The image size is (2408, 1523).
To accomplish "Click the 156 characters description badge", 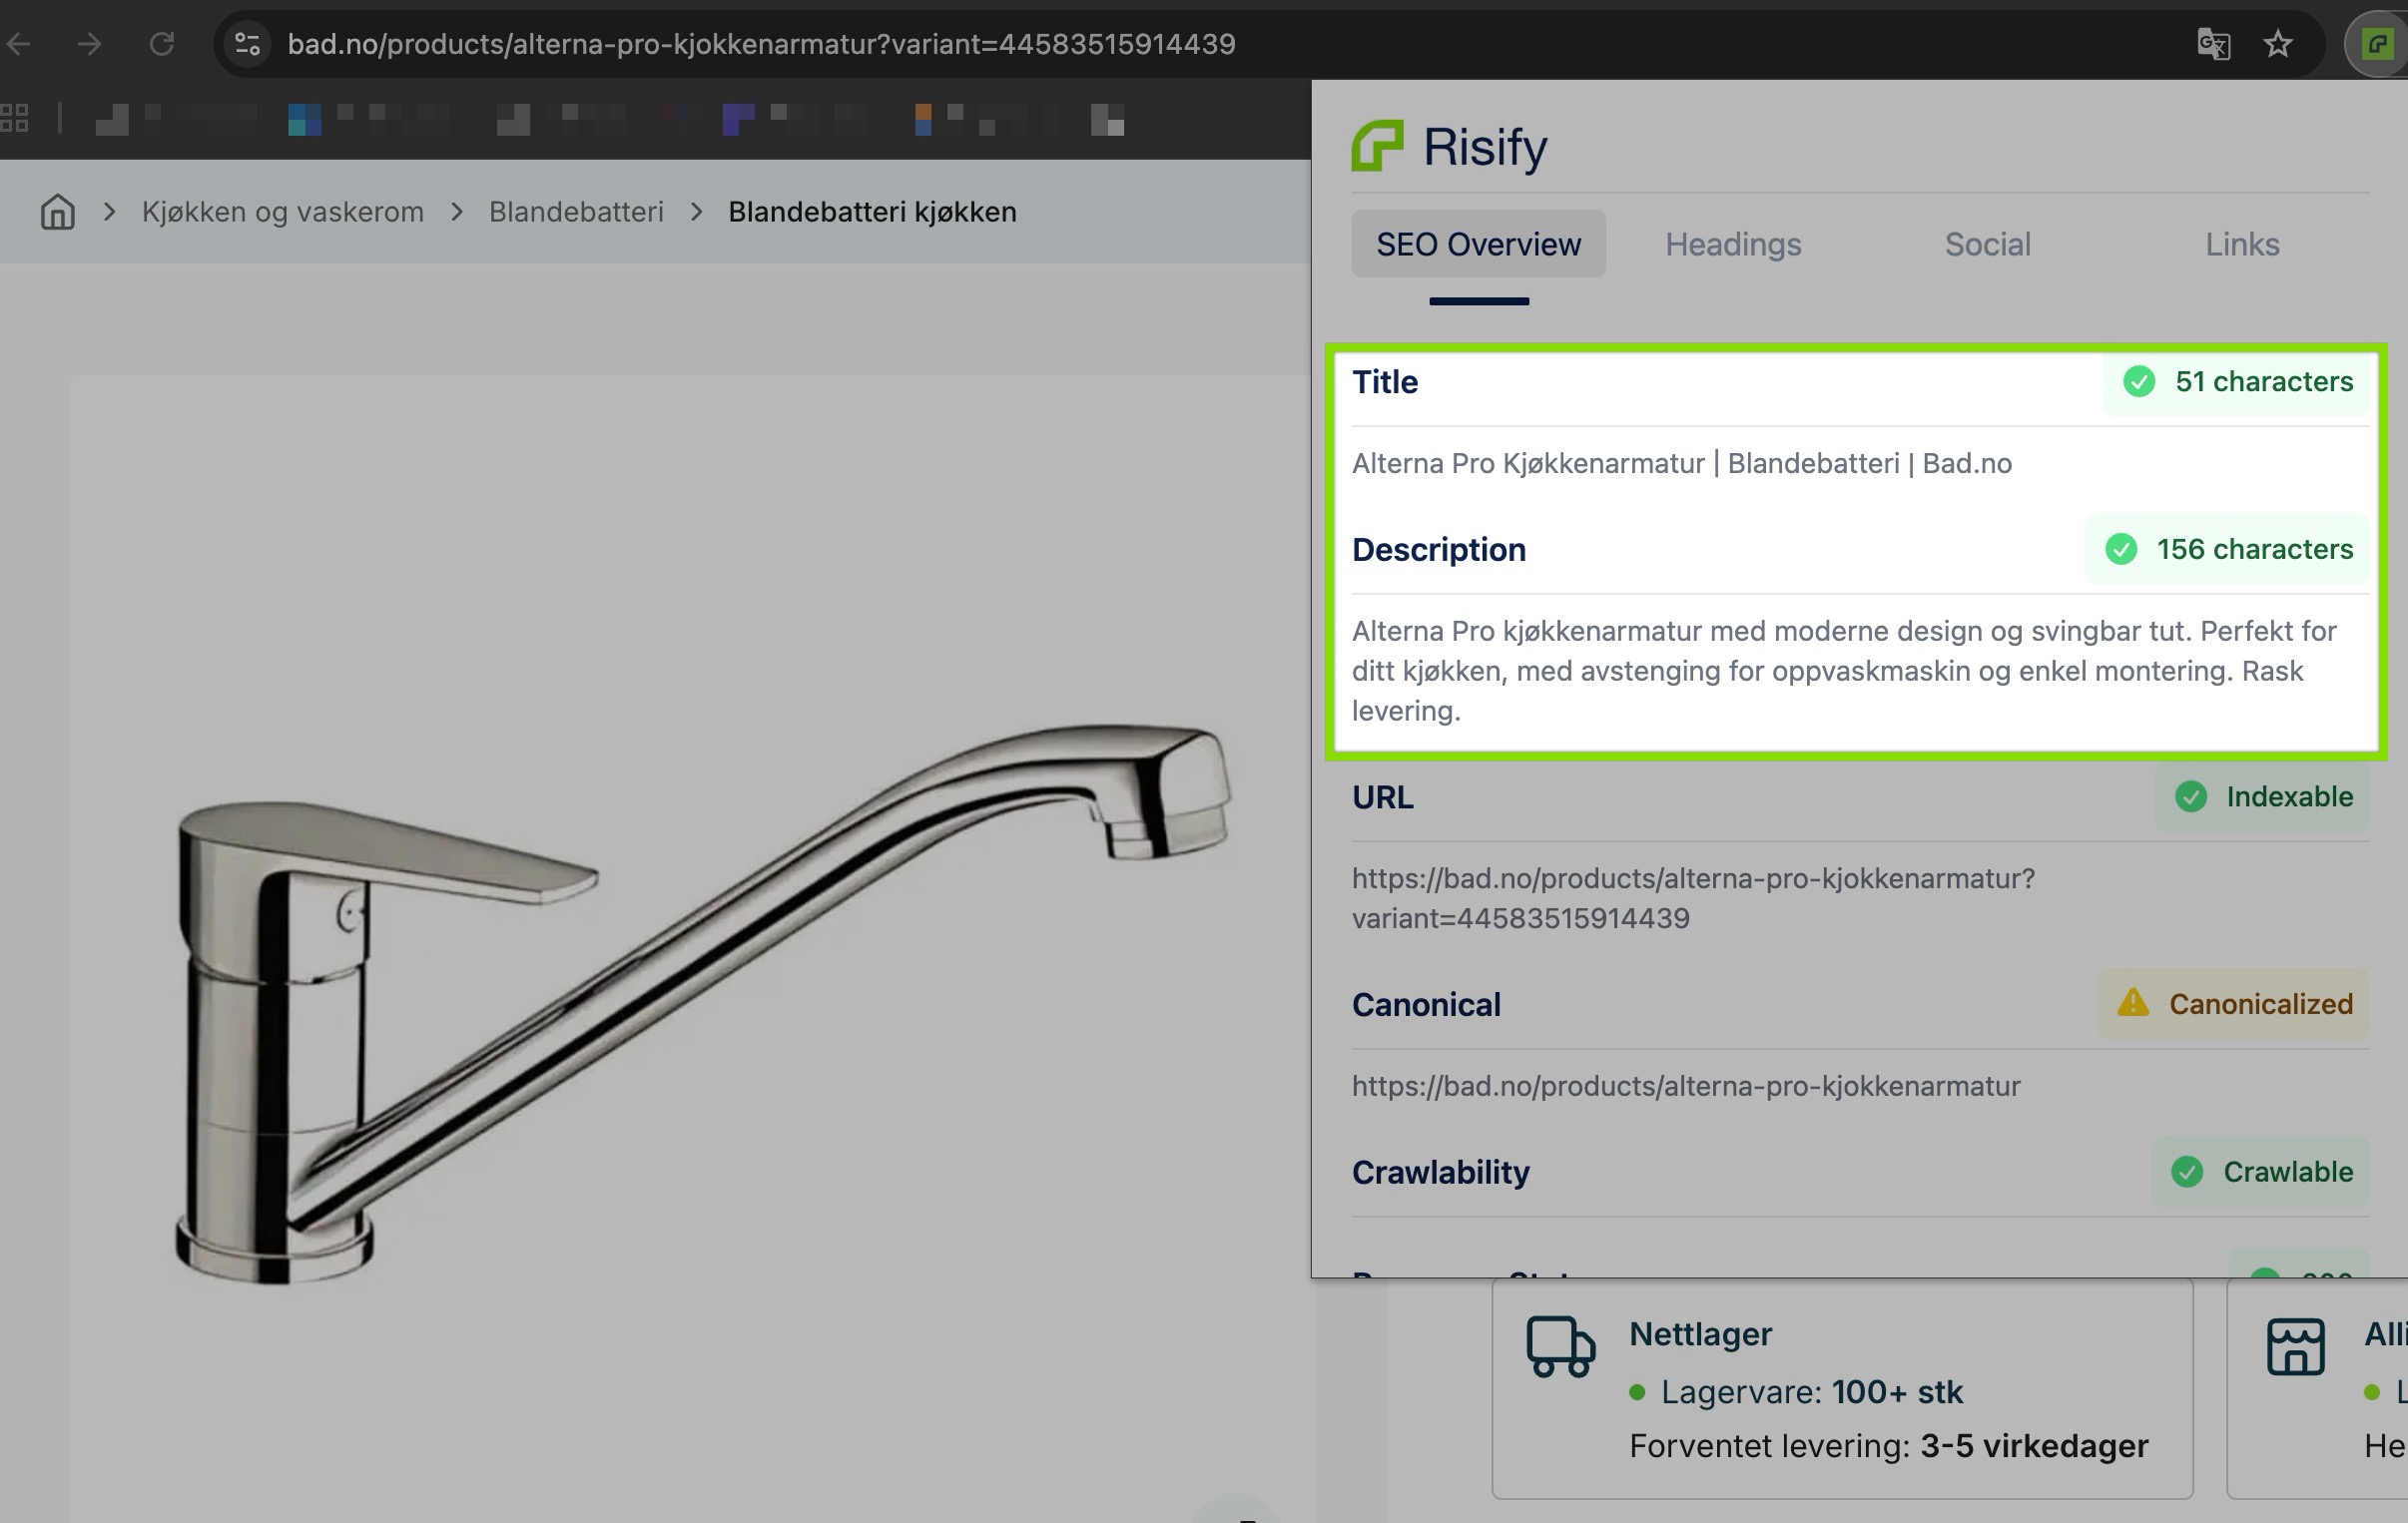I will coord(2228,549).
